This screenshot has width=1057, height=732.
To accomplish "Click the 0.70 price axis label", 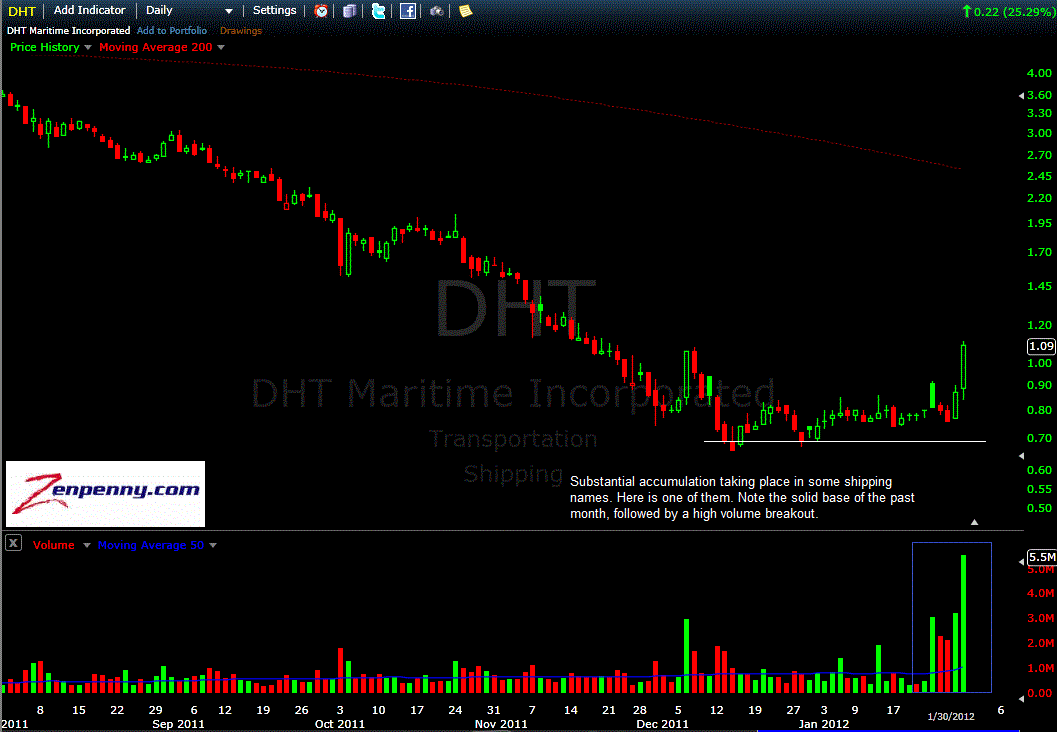I will click(x=1039, y=438).
